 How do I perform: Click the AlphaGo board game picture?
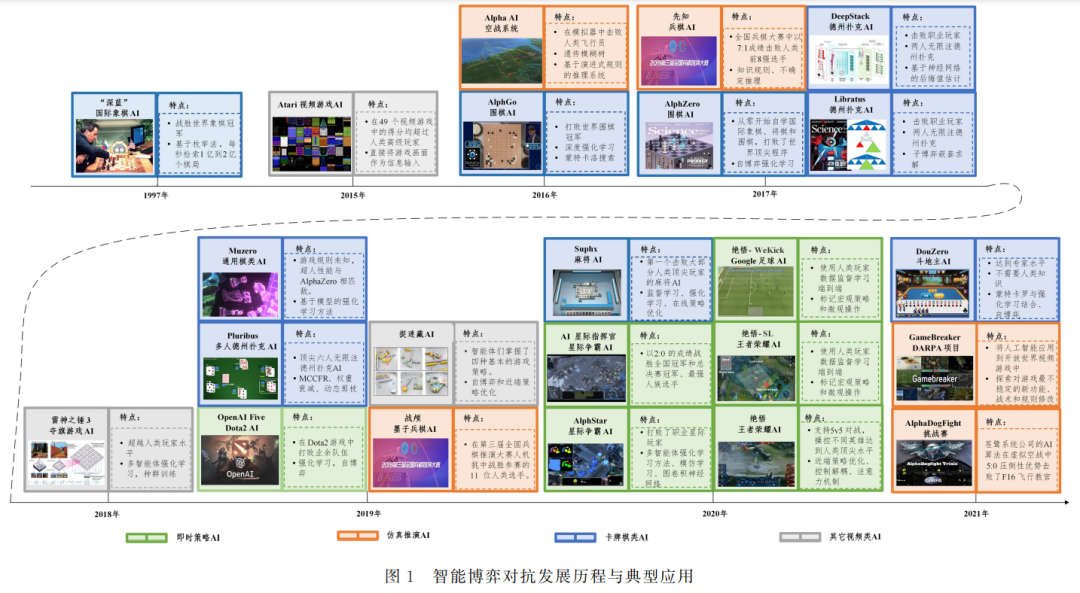[x=502, y=145]
